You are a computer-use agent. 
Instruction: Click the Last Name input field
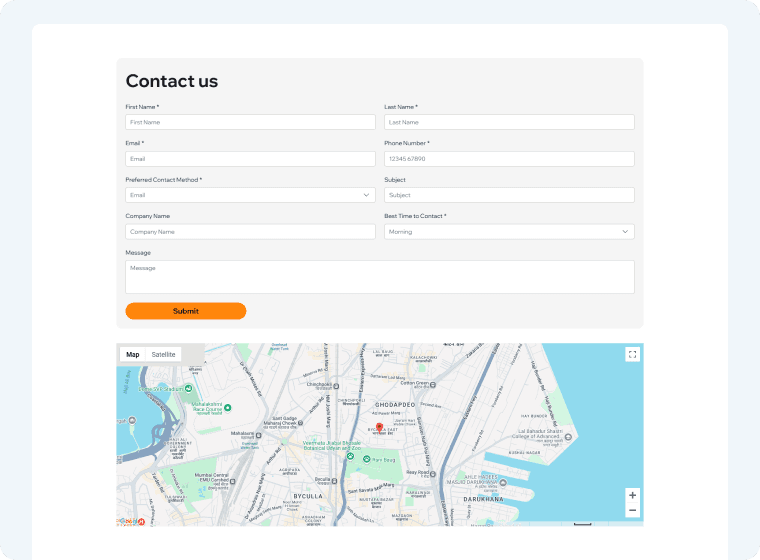509,122
